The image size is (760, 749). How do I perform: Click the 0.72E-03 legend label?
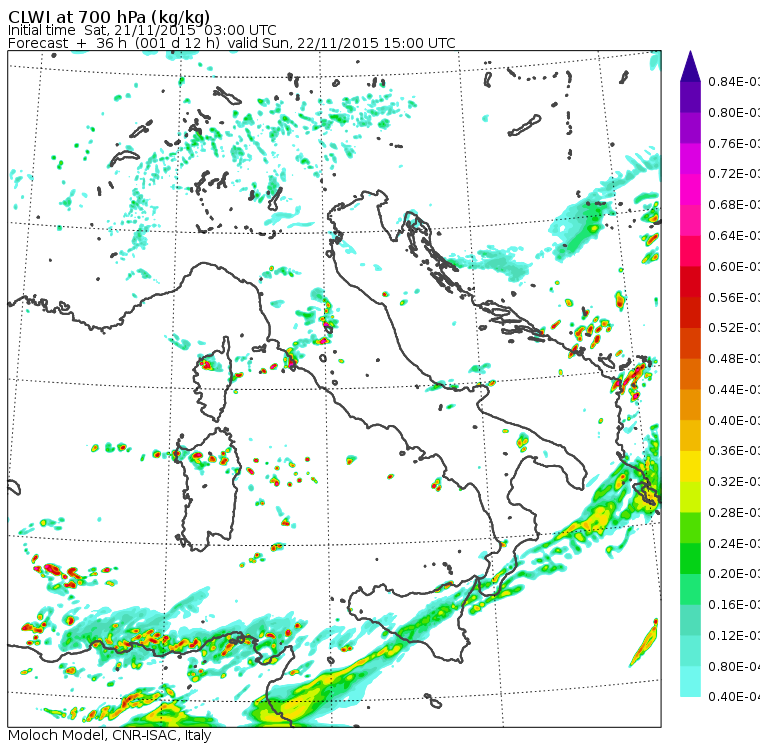[733, 174]
